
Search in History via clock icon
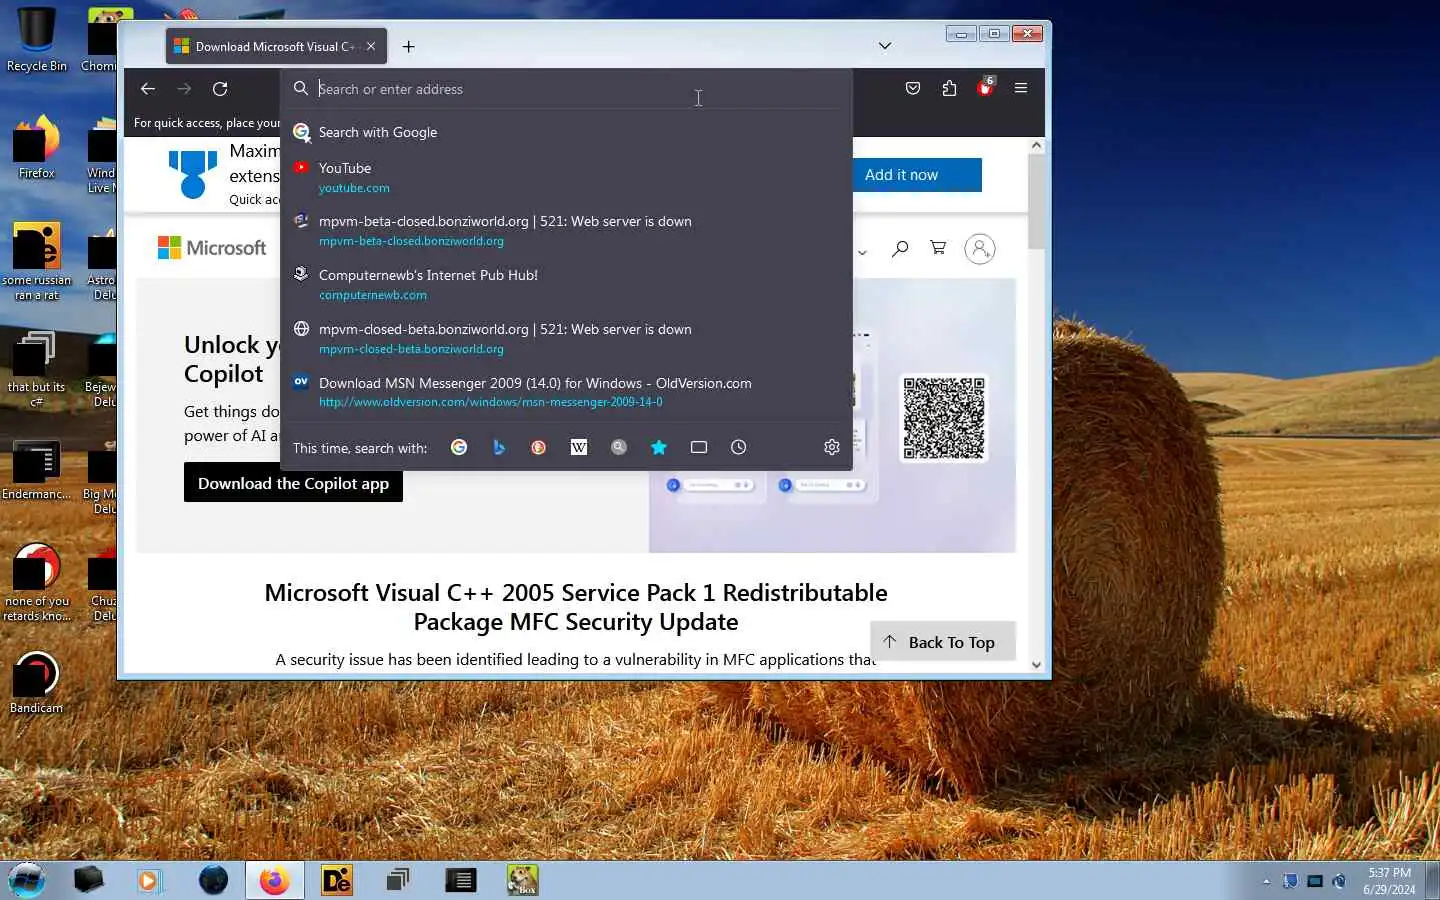[739, 447]
